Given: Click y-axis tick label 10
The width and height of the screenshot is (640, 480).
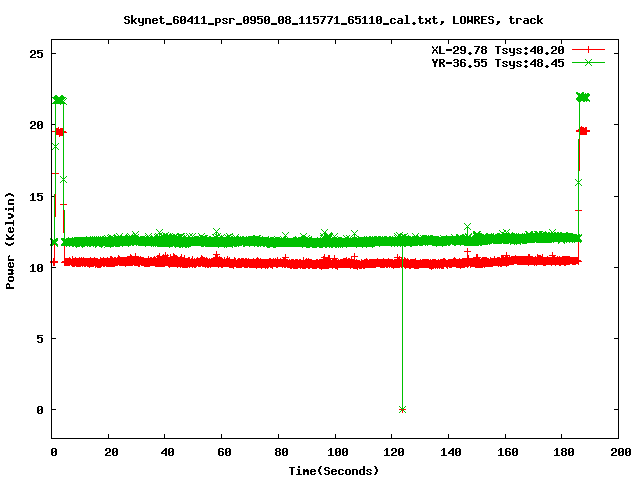Looking at the screenshot, I should 36,268.
